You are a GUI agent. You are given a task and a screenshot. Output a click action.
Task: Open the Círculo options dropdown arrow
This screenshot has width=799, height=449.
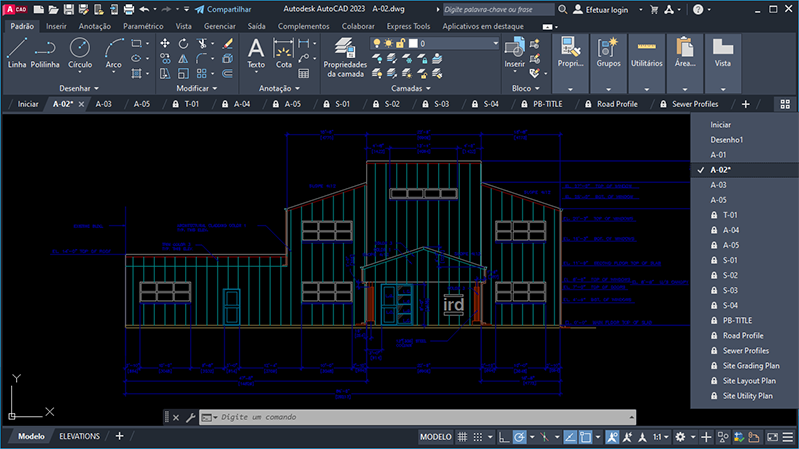[x=80, y=72]
